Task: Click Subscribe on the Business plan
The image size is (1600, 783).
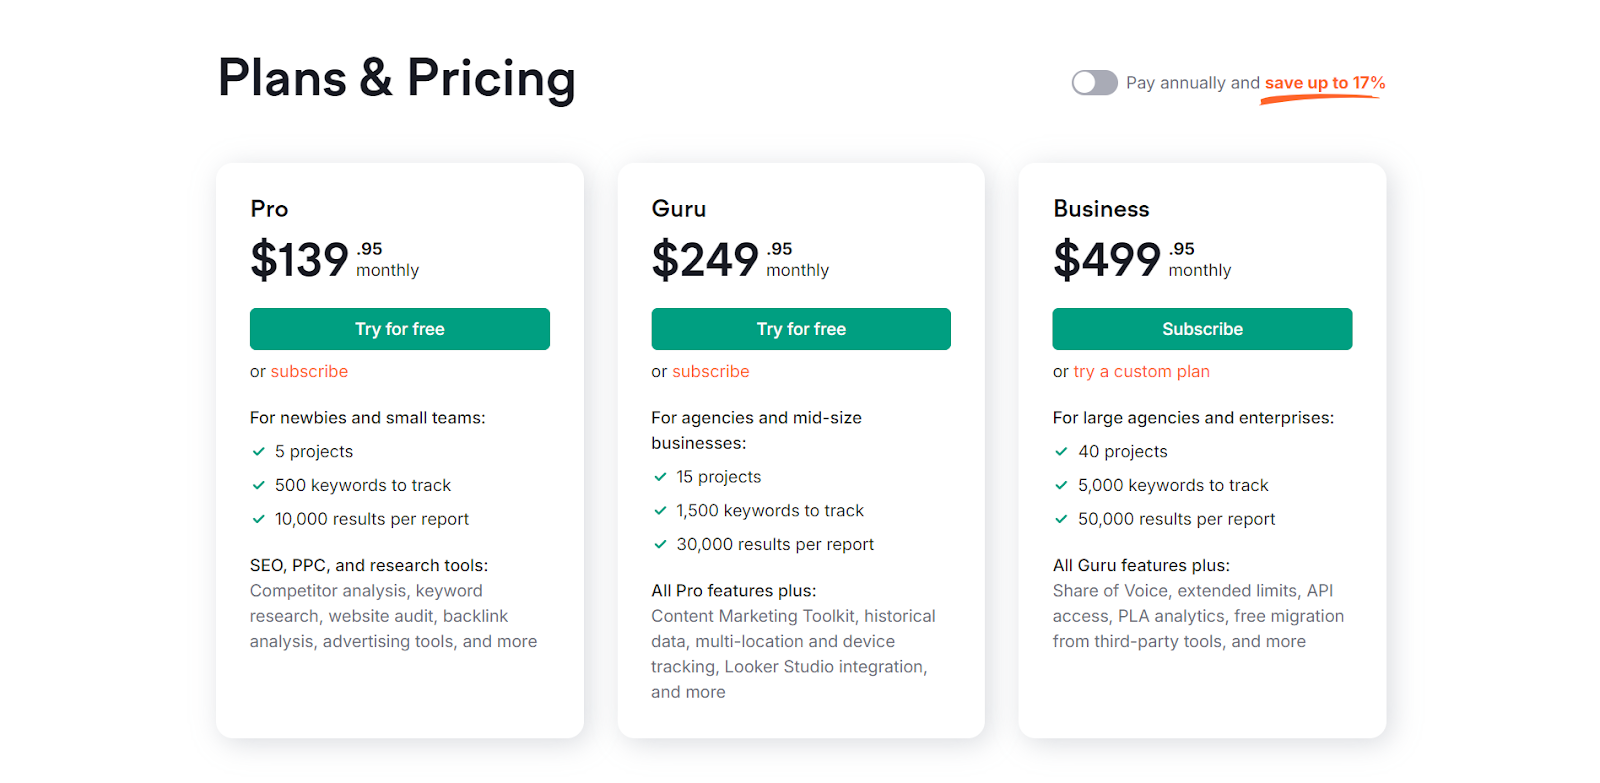Action: click(1201, 328)
